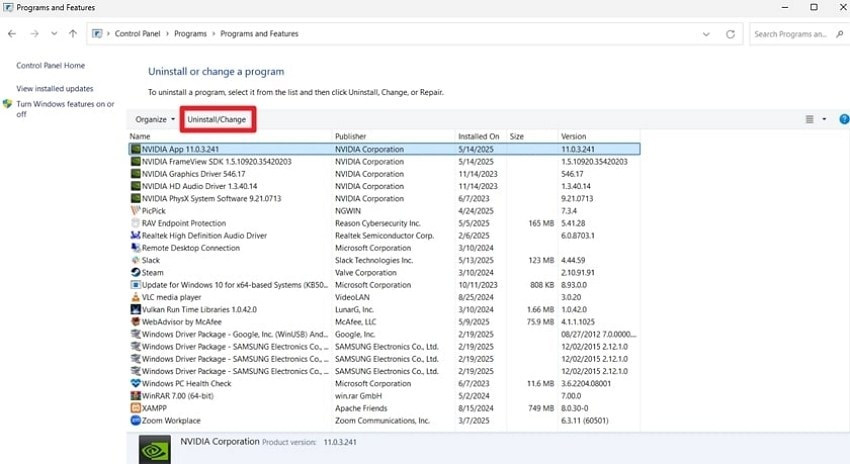Select the VideoLAN publisher cell

tap(352, 297)
